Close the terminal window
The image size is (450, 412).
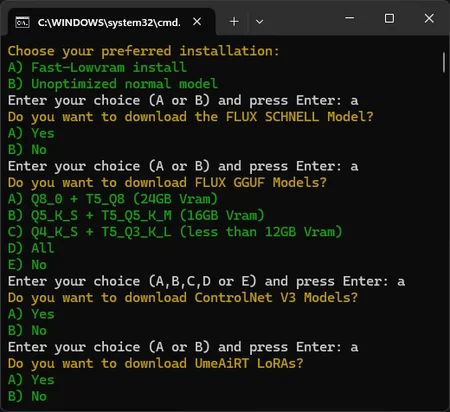[429, 18]
